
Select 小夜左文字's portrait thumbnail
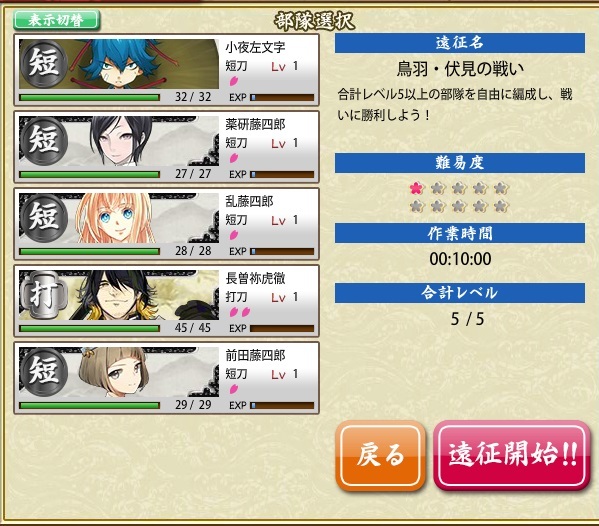click(x=119, y=64)
